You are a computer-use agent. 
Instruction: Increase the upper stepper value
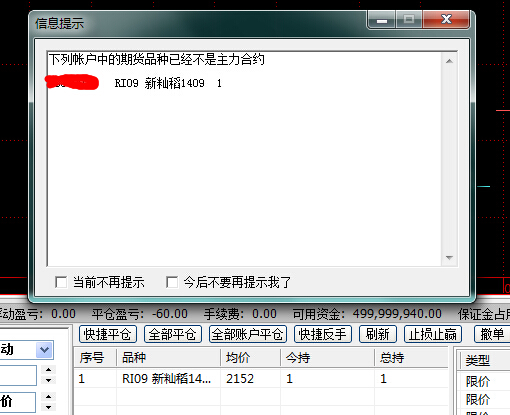click(x=49, y=369)
